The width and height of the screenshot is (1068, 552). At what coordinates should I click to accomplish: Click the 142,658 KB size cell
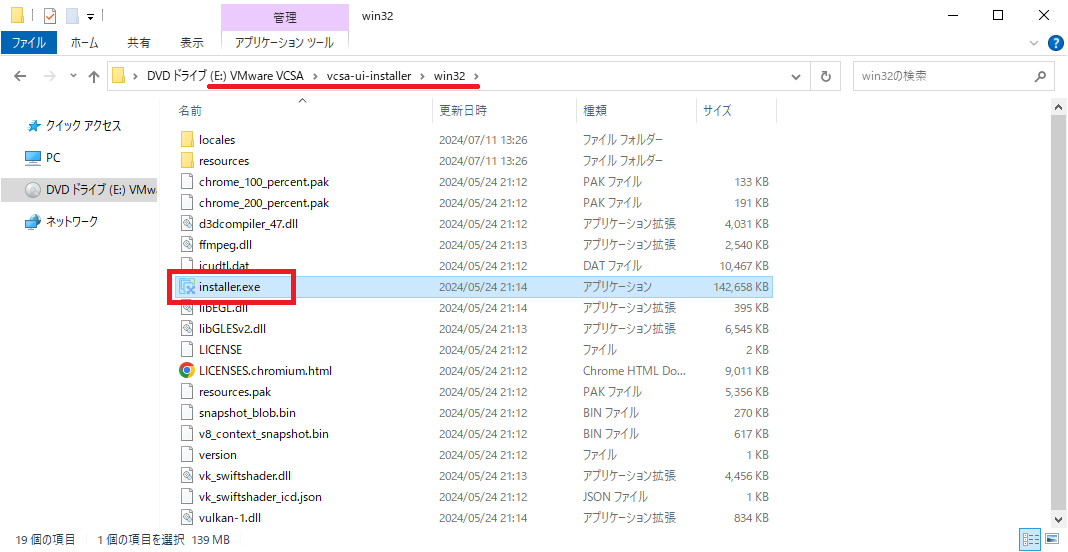click(x=741, y=288)
